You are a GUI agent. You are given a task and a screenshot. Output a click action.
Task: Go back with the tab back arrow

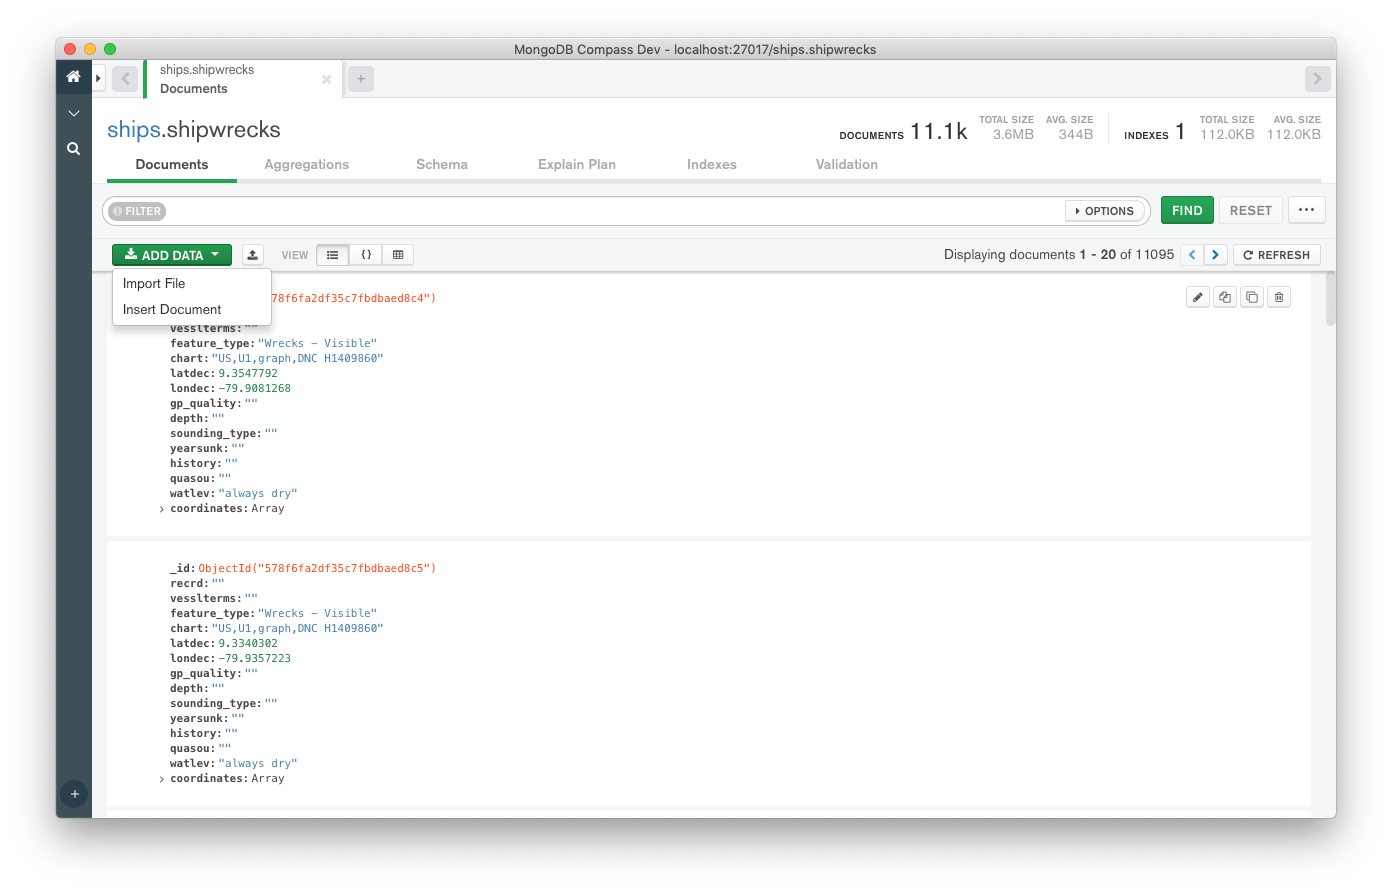(x=125, y=79)
